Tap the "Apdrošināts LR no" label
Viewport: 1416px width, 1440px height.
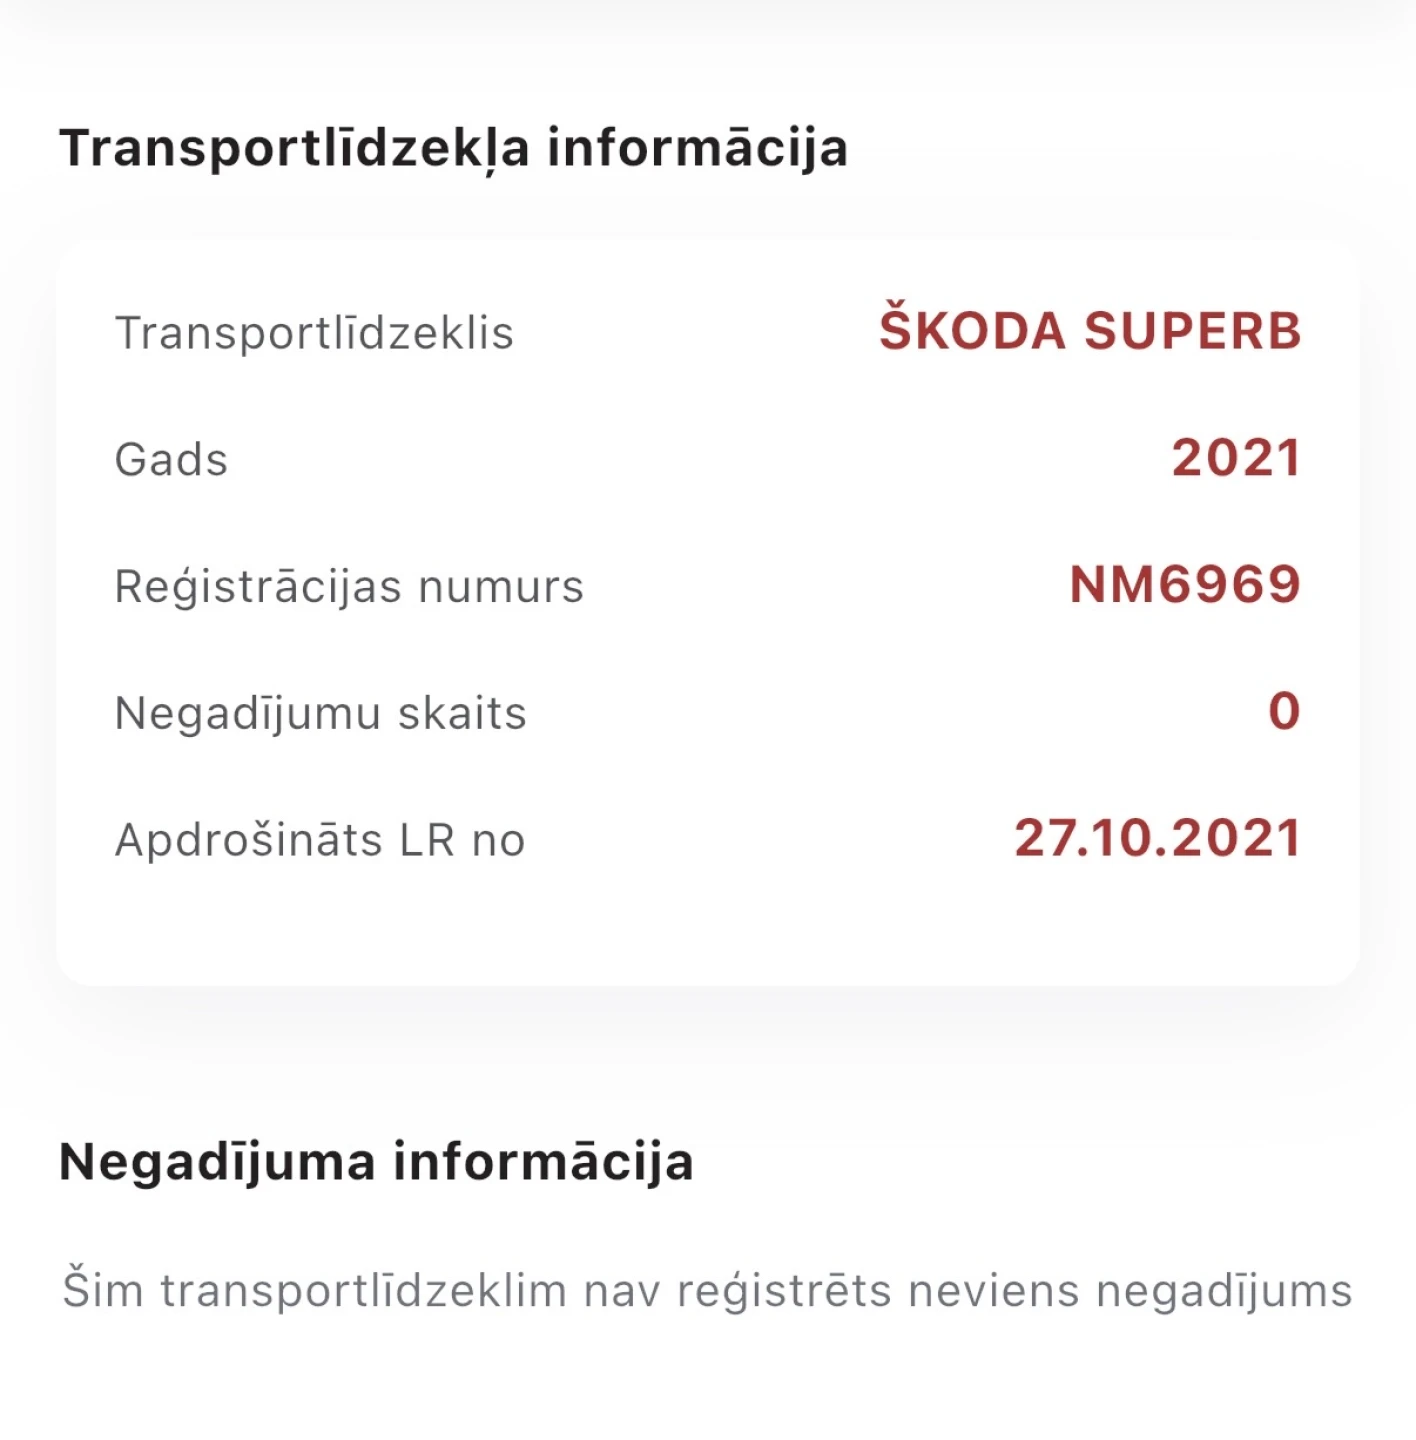pos(320,840)
